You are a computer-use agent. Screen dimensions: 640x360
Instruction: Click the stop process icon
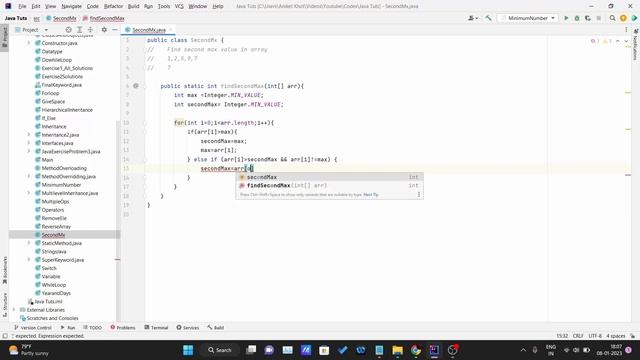click(x=599, y=18)
